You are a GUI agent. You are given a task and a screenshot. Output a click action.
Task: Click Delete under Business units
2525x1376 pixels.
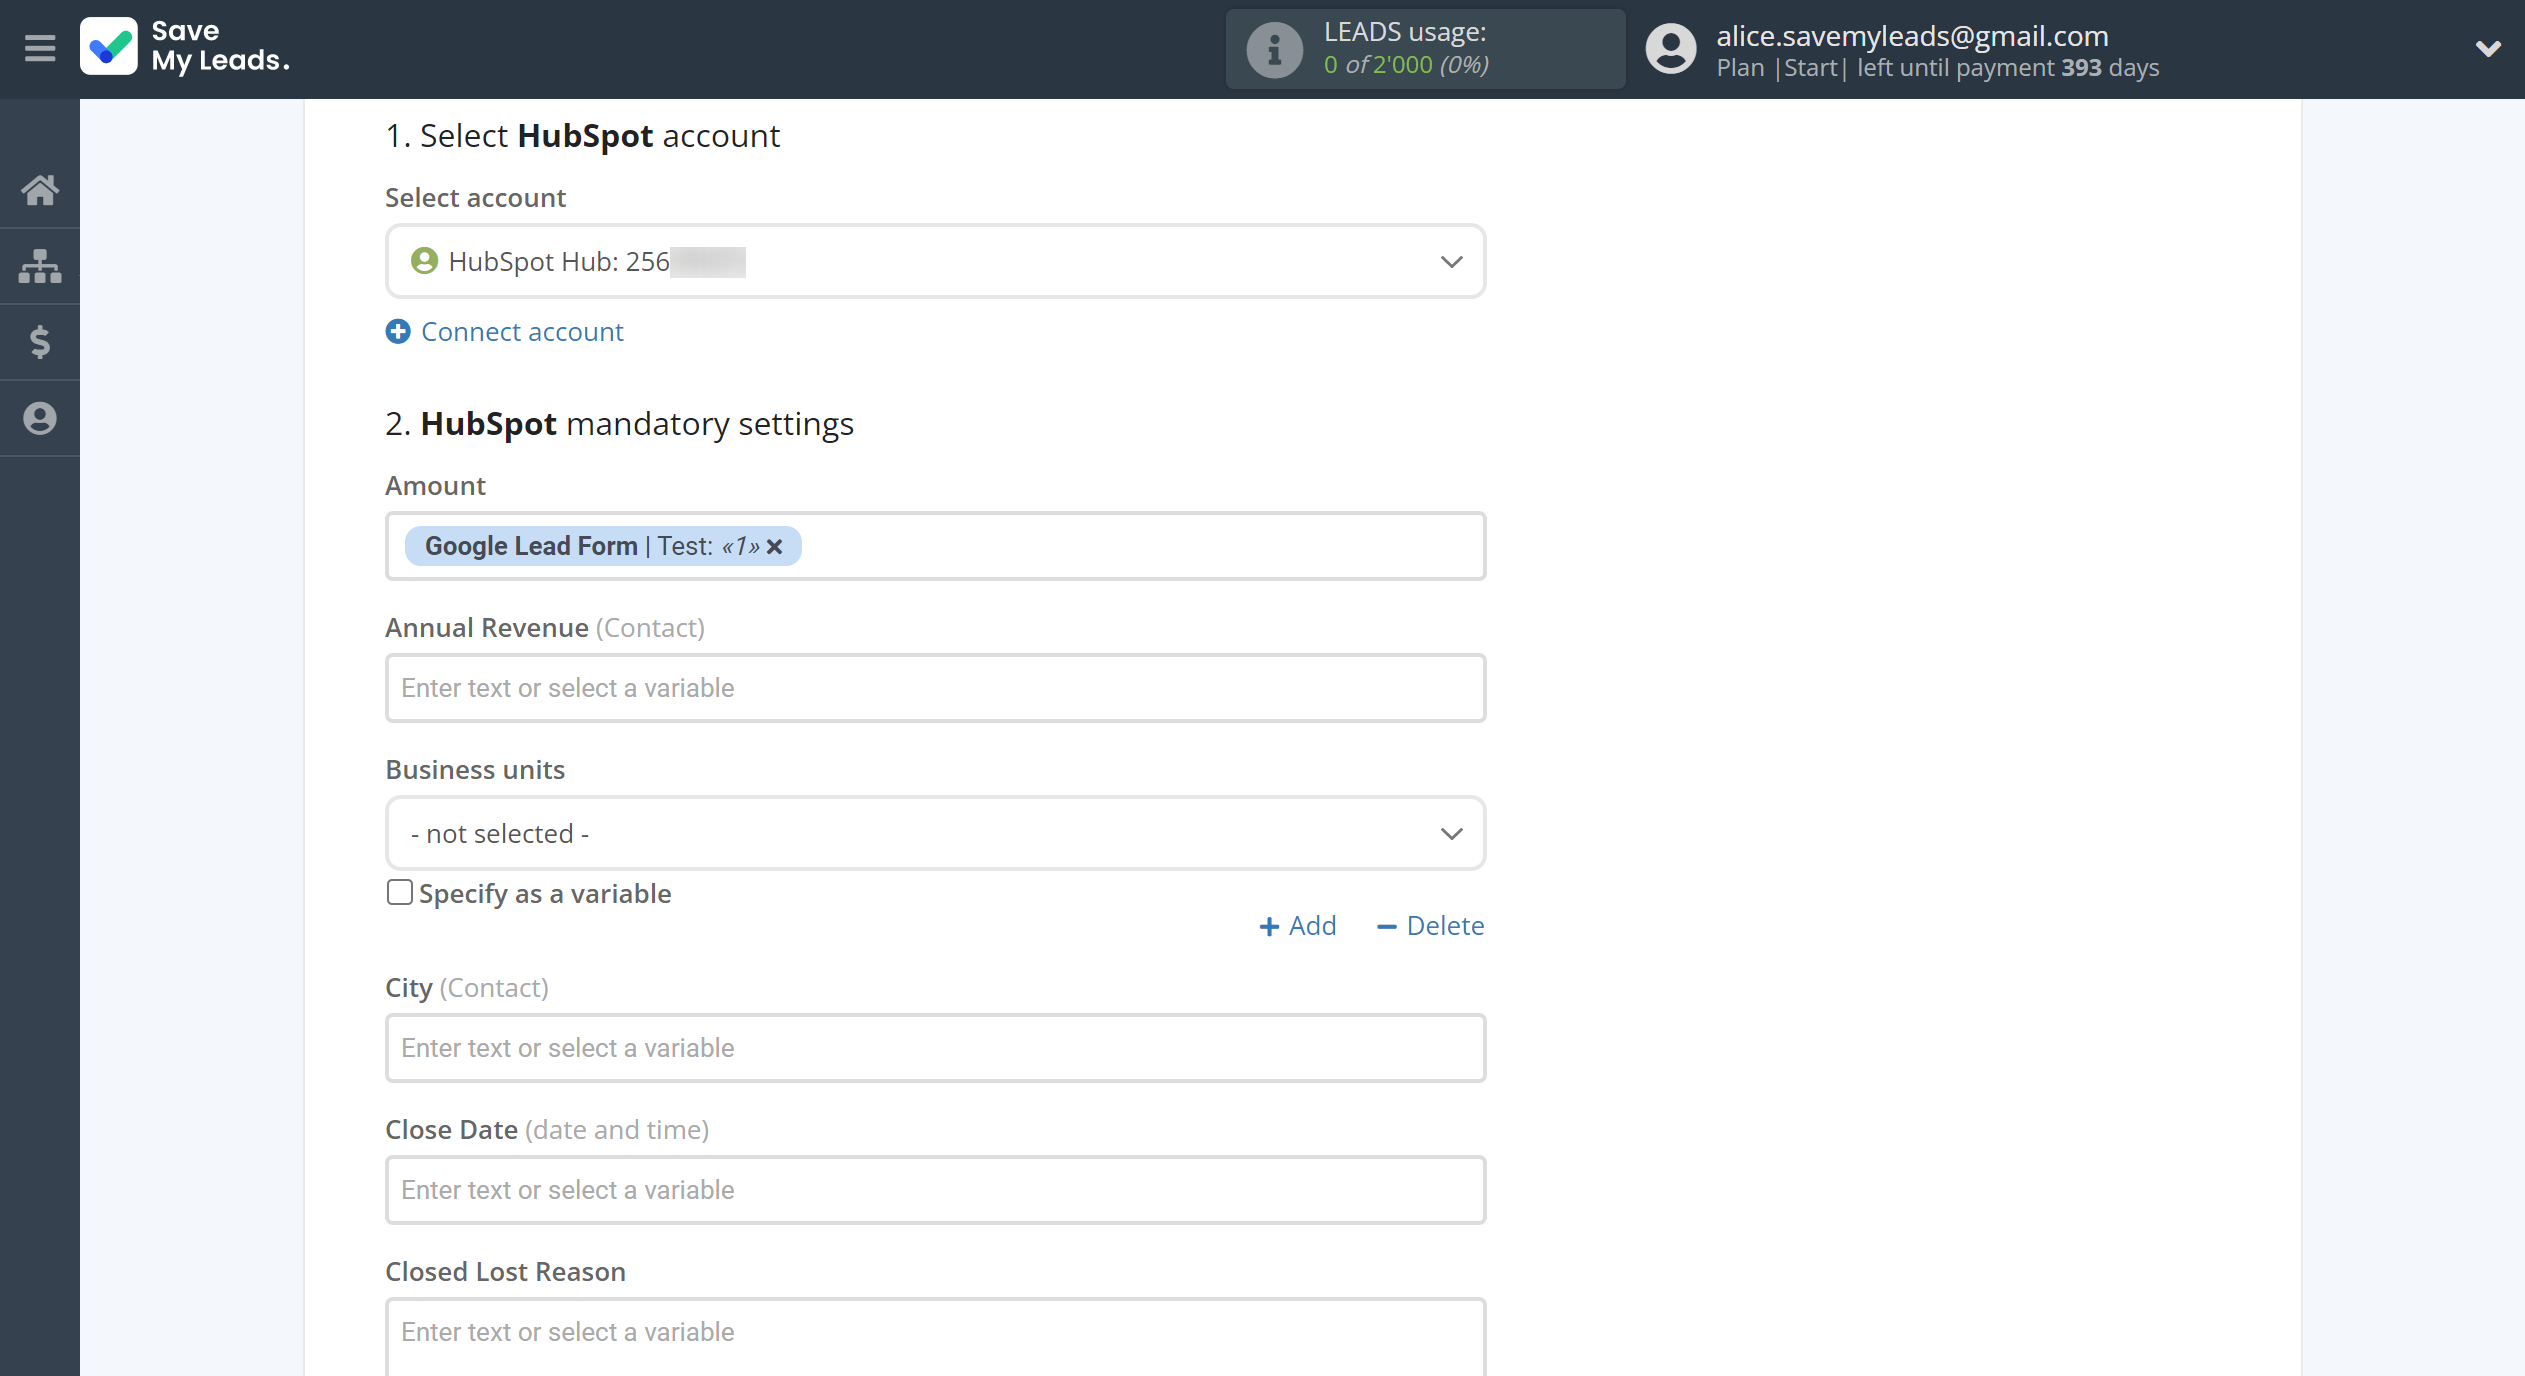click(x=1431, y=926)
